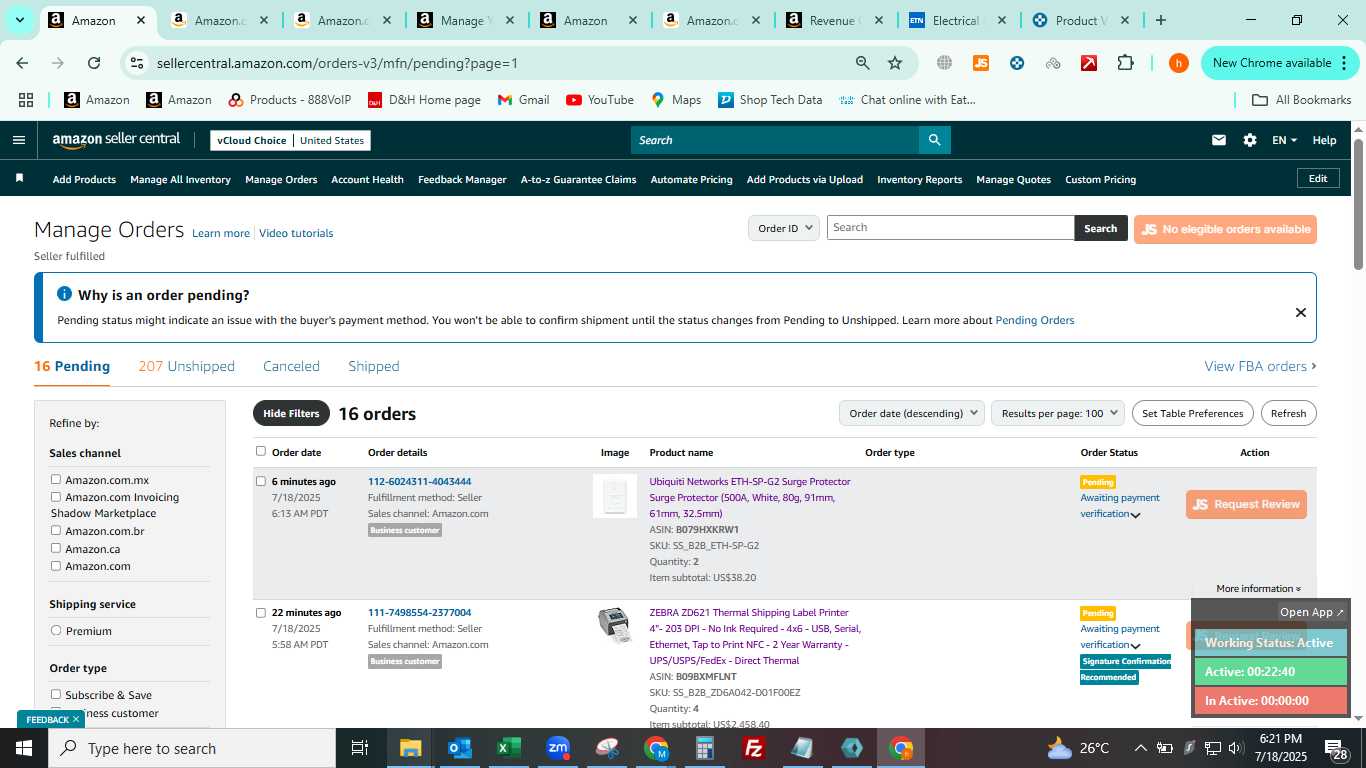Open View FBA orders link
The width and height of the screenshot is (1366, 768).
pyautogui.click(x=1260, y=366)
